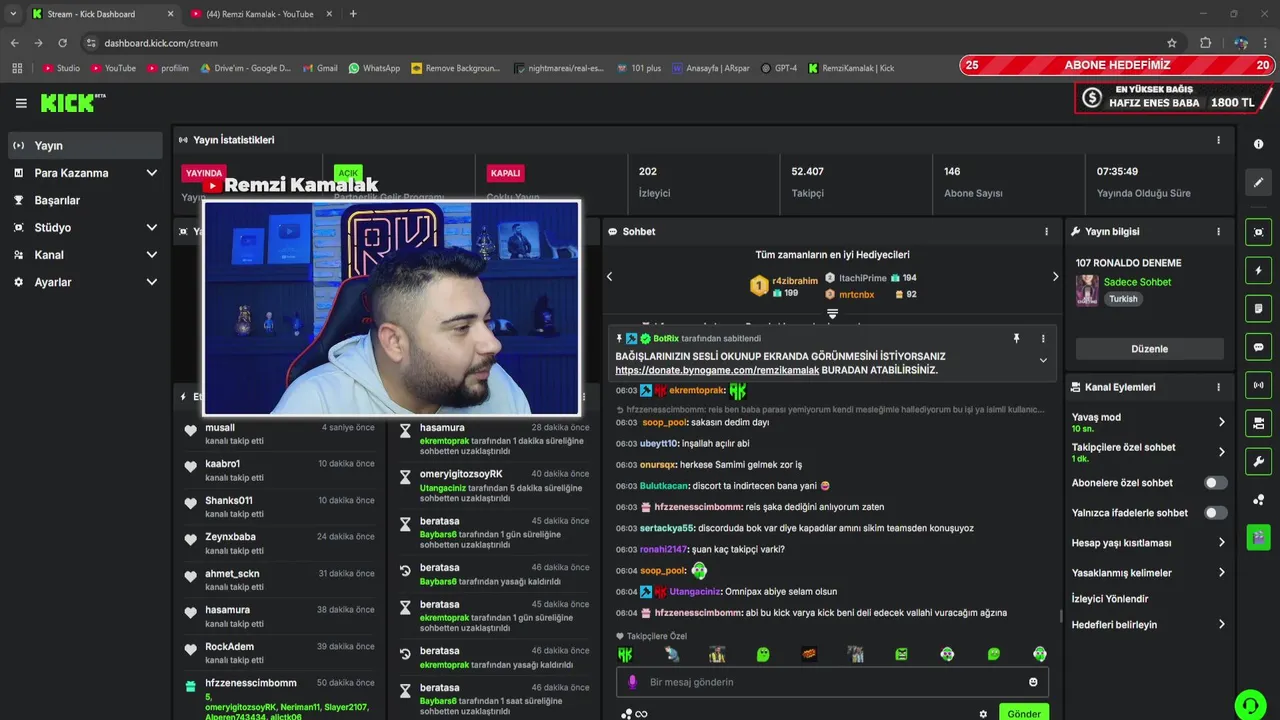This screenshot has height=720, width=1280.
Task: Select Yayın in the left sidebar
Action: (x=84, y=146)
